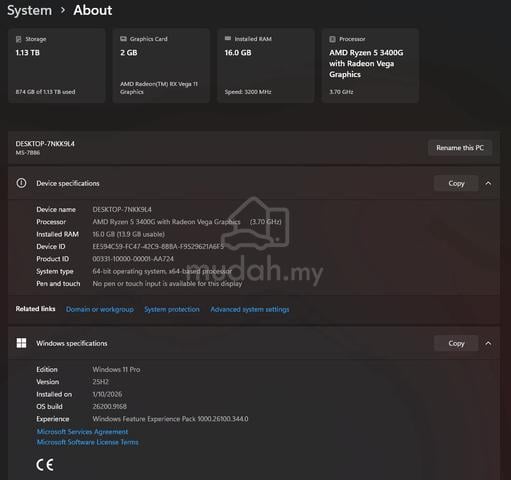Open the 16.0 GB Installed RAM card
Image resolution: width=511 pixels, height=480 pixels.
(266, 66)
